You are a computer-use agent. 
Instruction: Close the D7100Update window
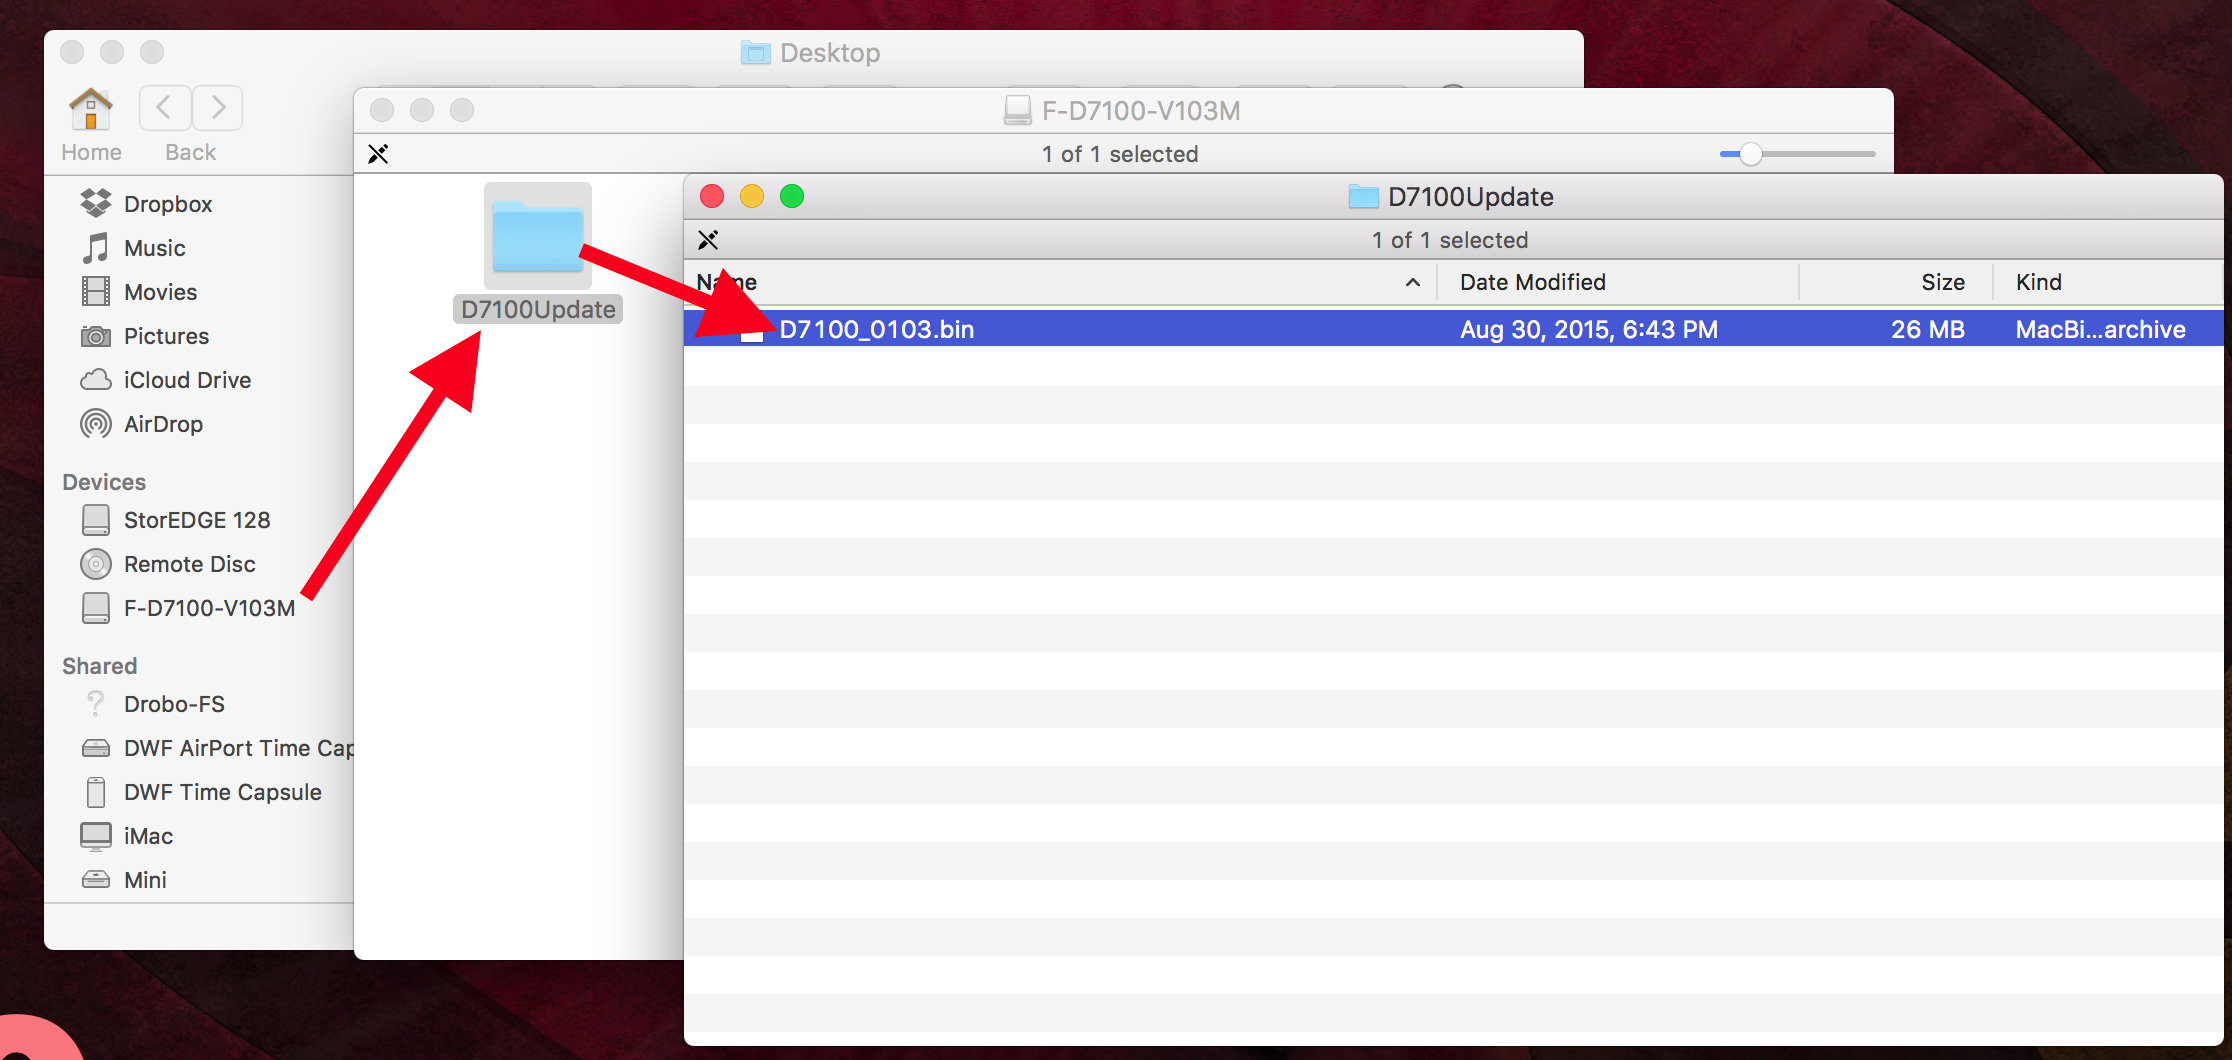(x=712, y=196)
